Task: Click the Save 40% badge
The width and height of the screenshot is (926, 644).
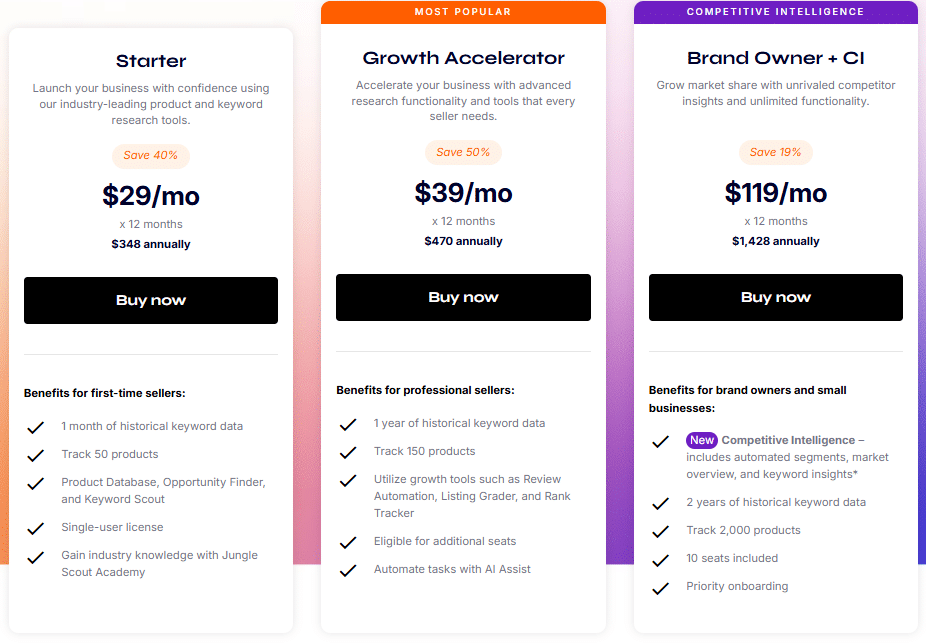Action: [151, 156]
